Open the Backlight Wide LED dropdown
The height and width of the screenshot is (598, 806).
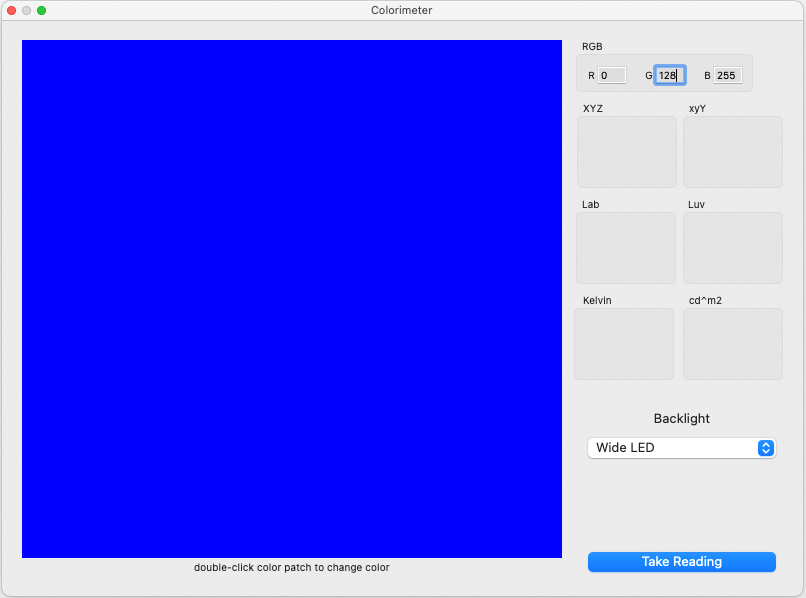coord(682,448)
